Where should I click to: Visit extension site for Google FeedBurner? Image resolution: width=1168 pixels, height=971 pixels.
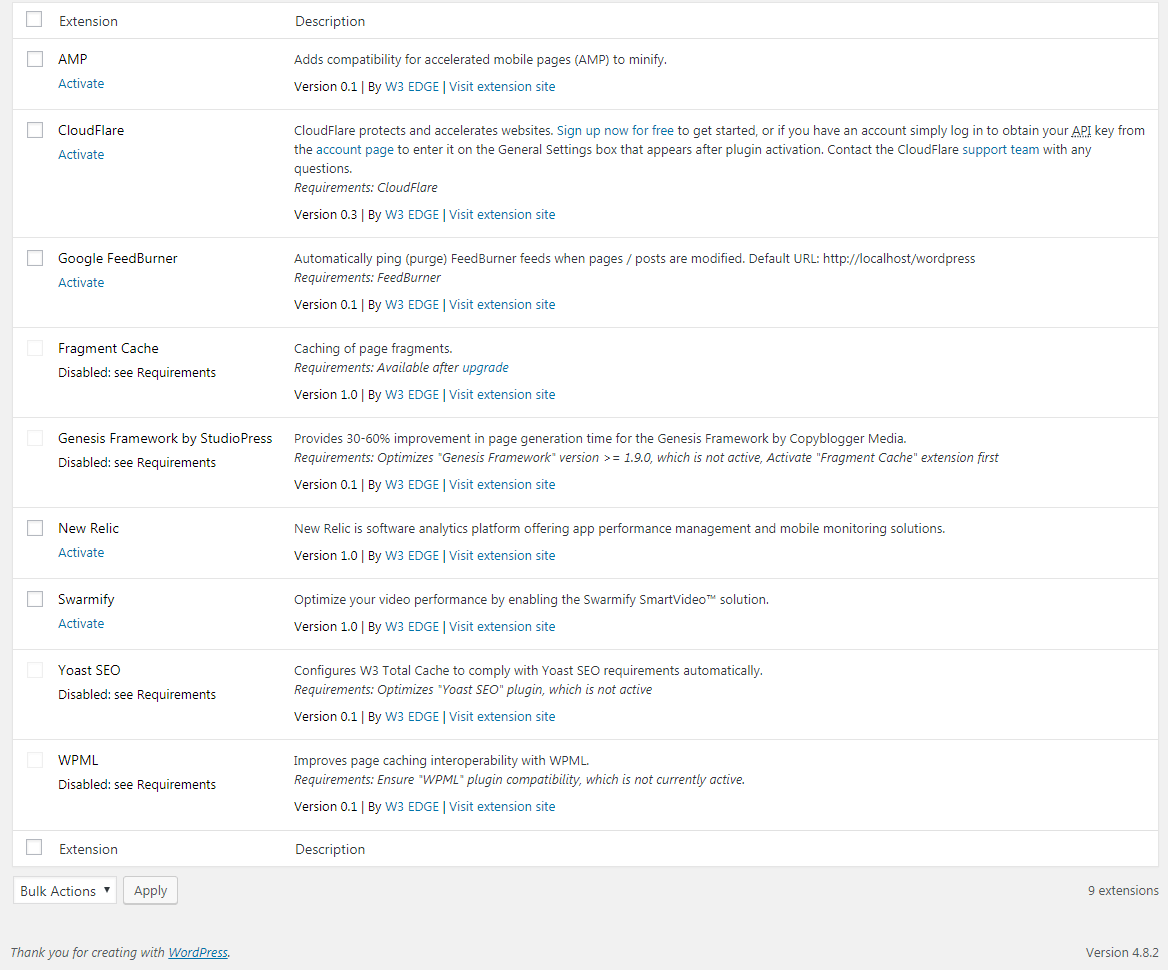pos(502,305)
